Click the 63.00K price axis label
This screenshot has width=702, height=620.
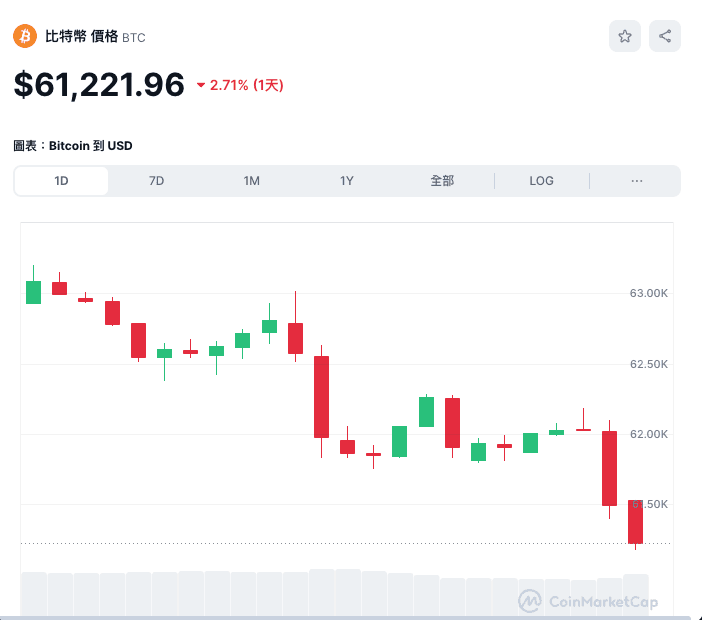pos(648,294)
